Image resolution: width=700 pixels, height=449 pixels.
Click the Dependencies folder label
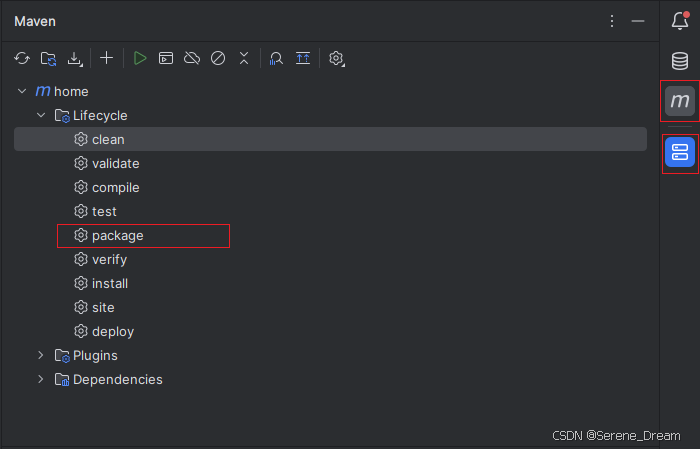pyautogui.click(x=117, y=380)
